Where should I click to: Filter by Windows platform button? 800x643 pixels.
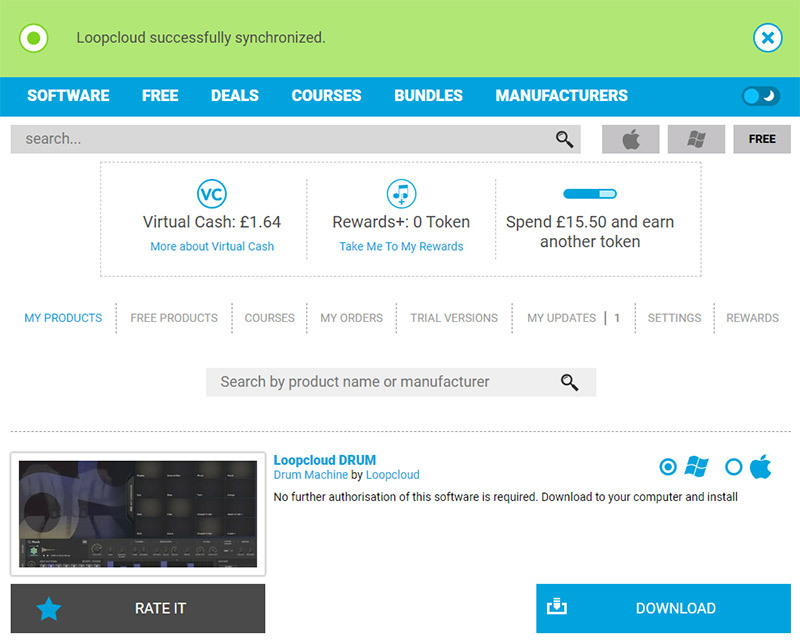(696, 139)
